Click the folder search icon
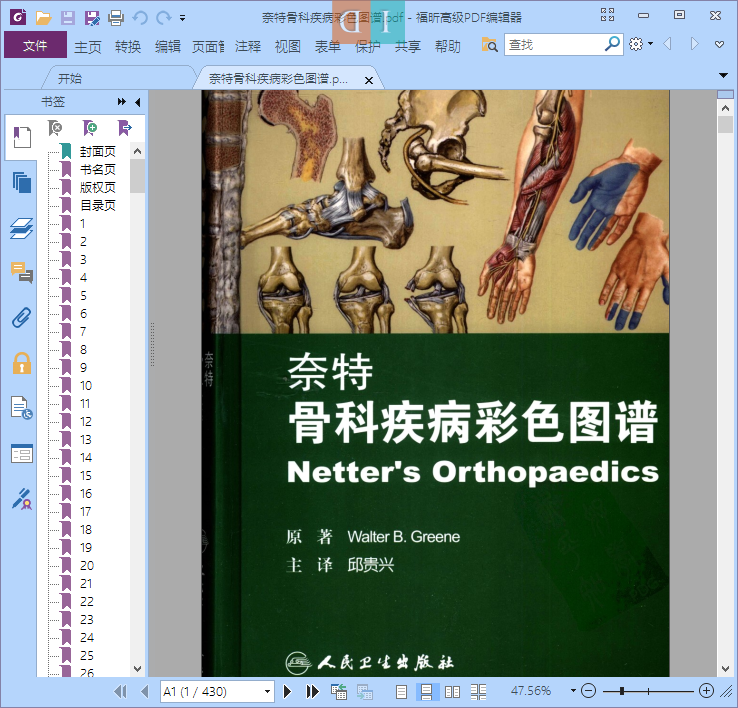Screen dimensions: 738x708 click(489, 45)
